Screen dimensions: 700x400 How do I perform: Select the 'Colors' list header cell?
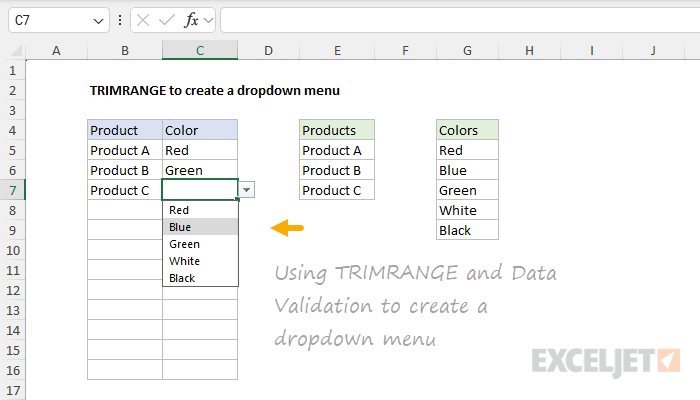[x=467, y=130]
